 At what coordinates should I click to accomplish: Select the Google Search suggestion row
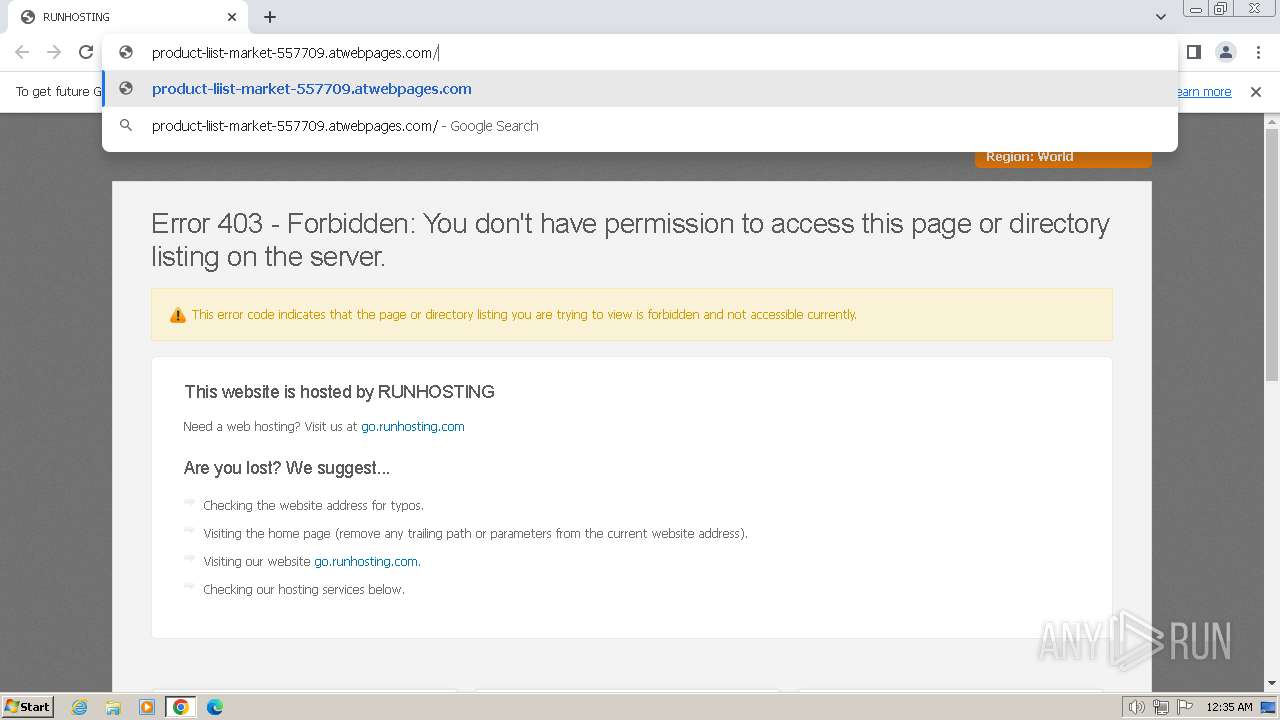pos(640,126)
